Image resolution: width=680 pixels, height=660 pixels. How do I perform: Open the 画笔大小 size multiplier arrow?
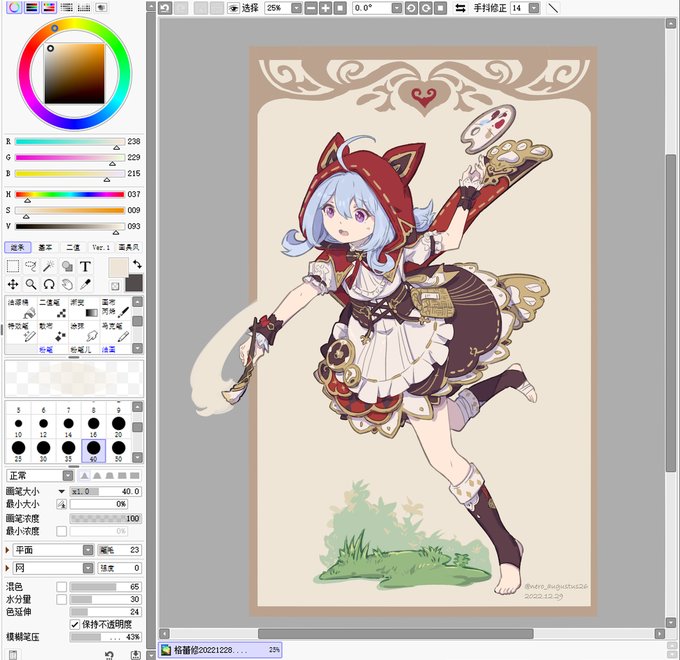[x=62, y=491]
